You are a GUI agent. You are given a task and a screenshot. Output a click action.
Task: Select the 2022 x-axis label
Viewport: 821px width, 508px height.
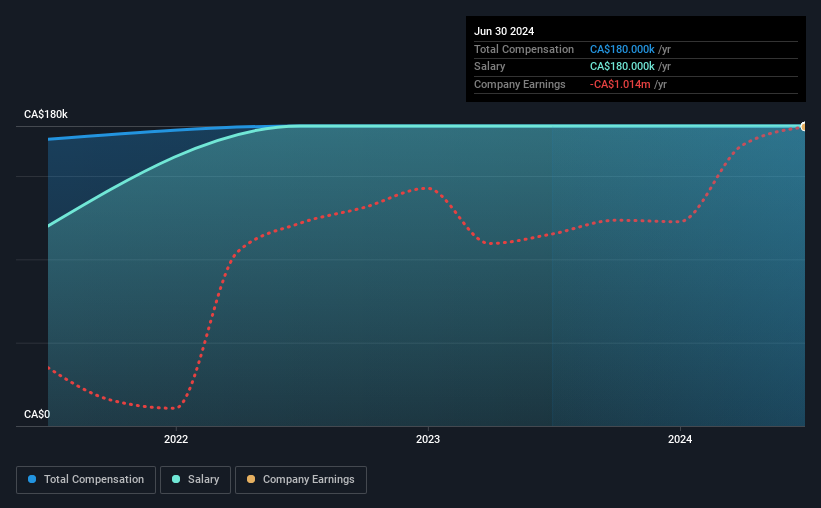[176, 439]
